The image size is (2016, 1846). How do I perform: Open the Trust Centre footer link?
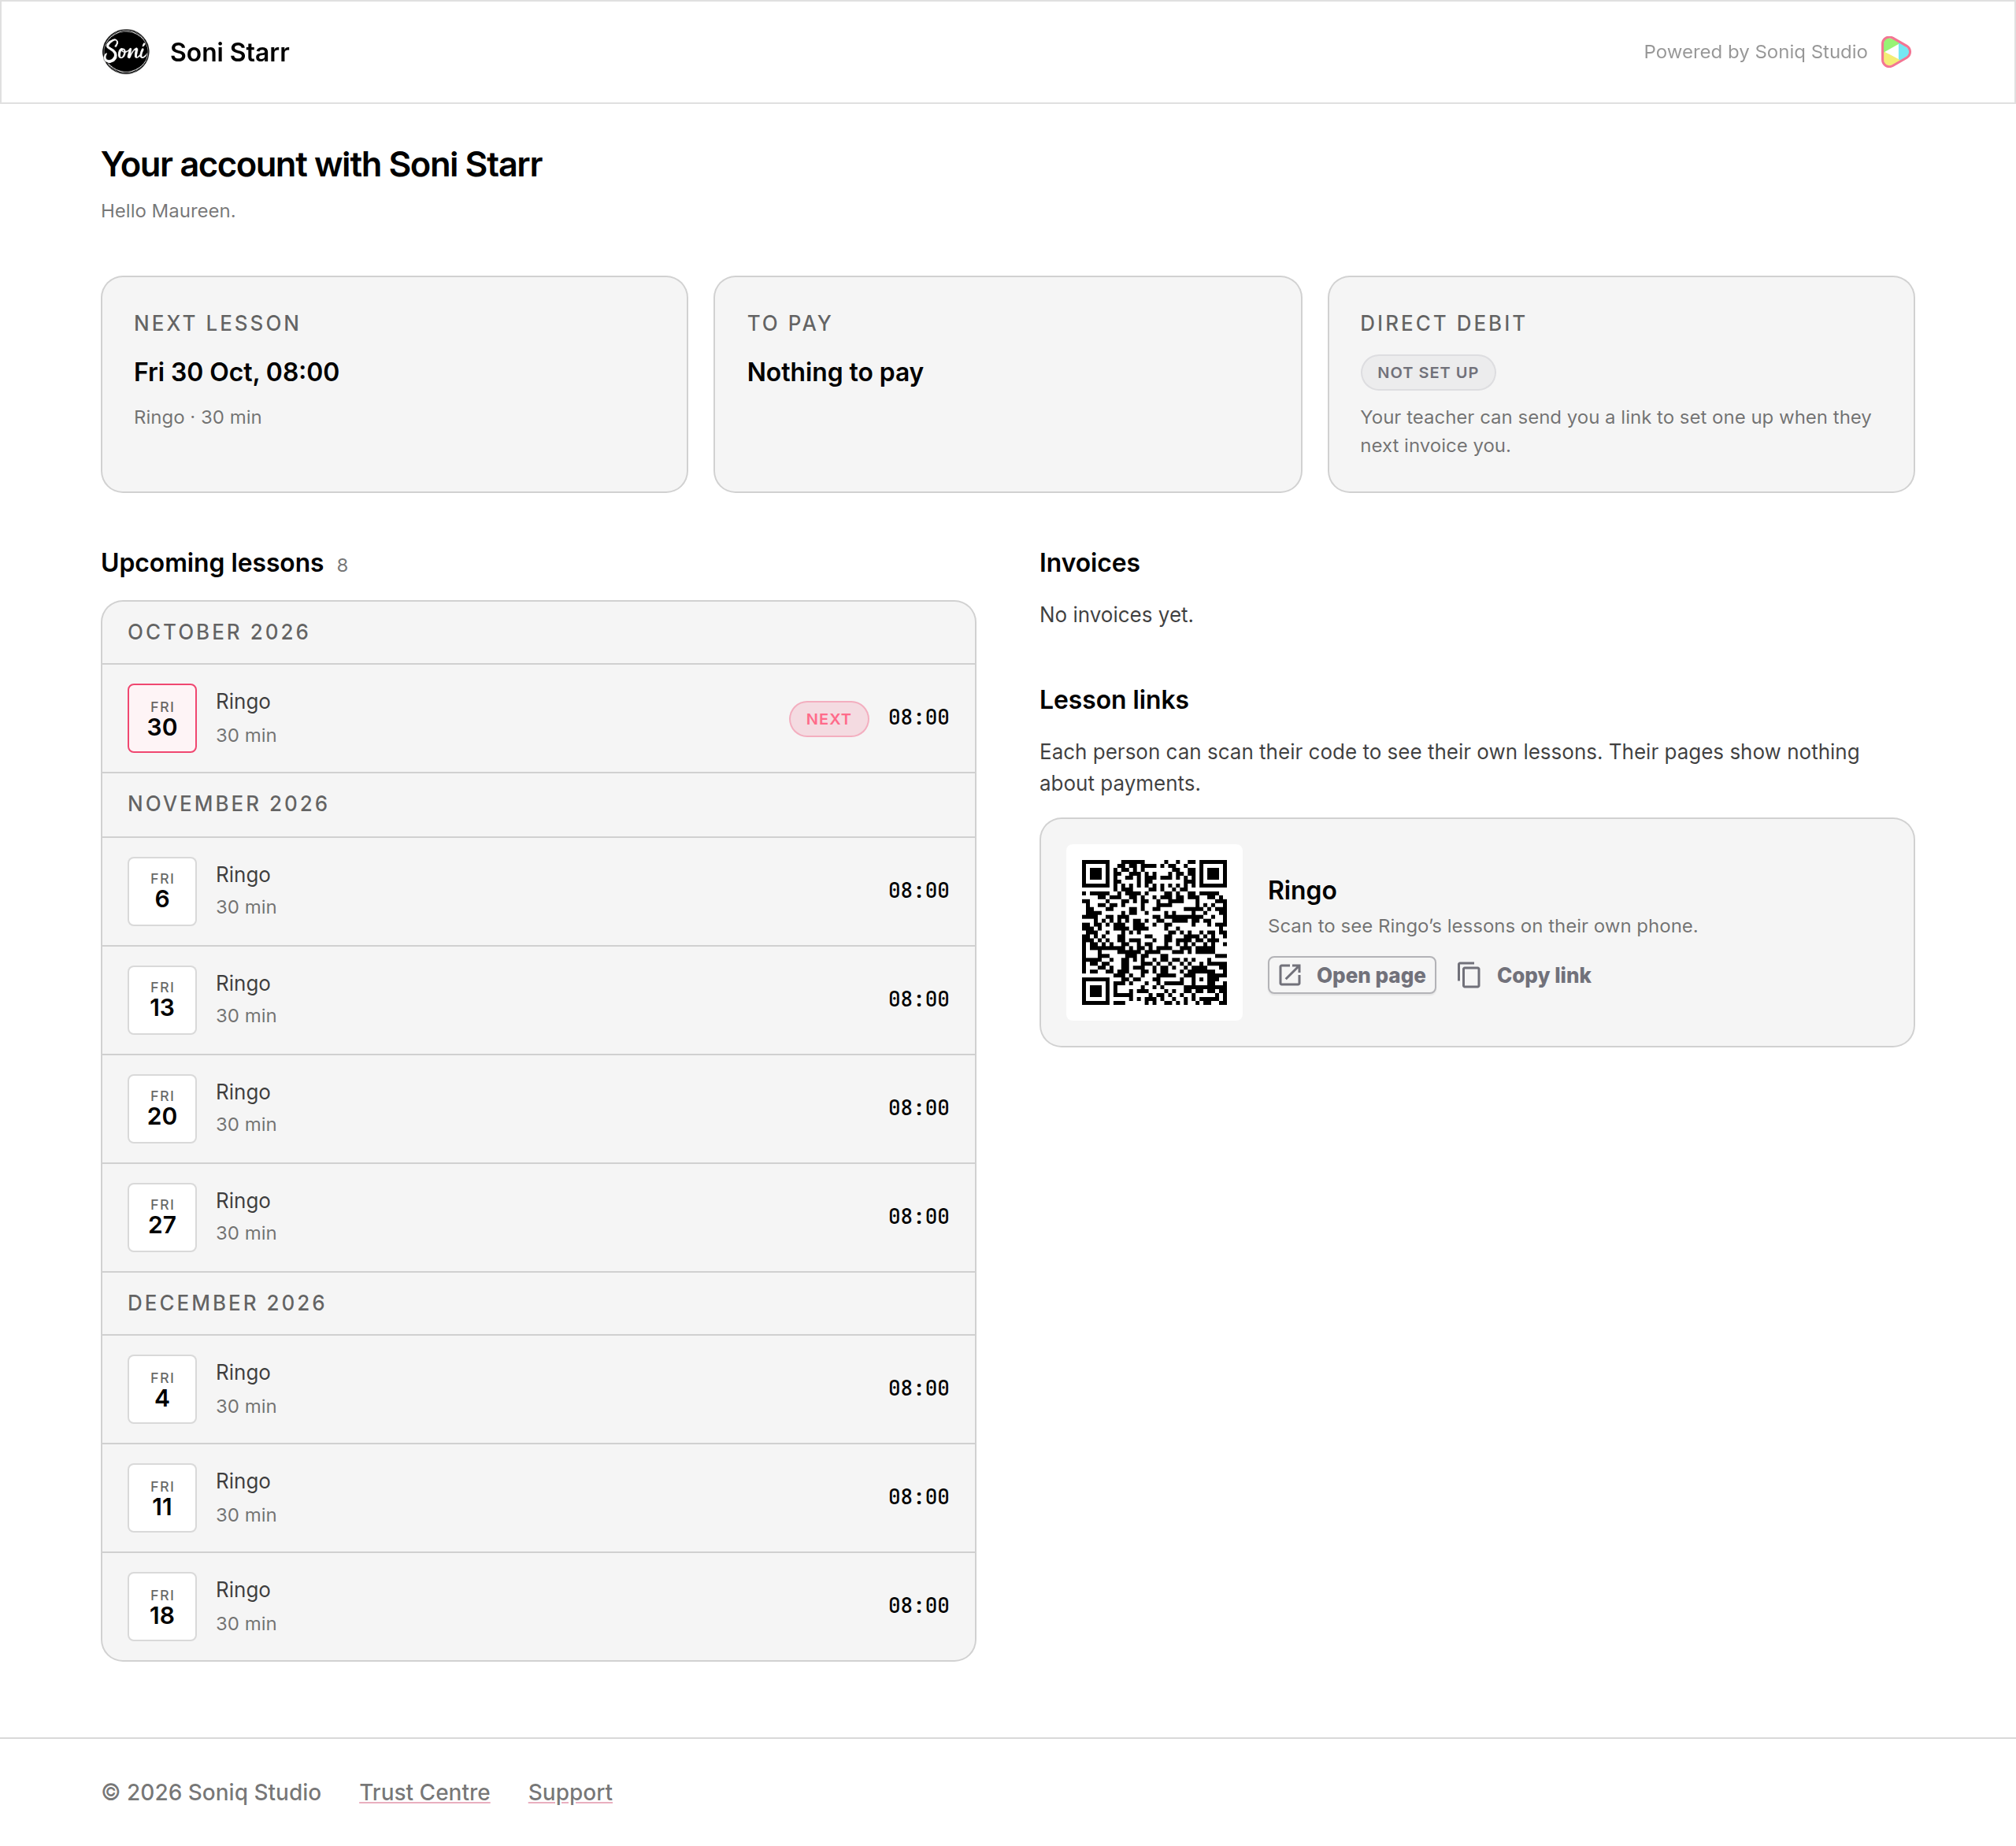tap(425, 1792)
